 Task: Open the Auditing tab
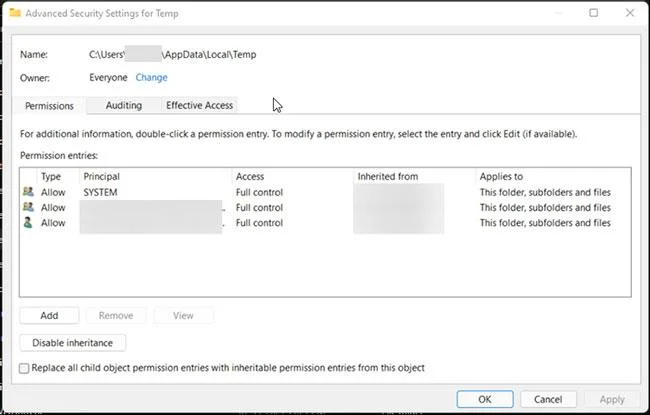tap(124, 105)
